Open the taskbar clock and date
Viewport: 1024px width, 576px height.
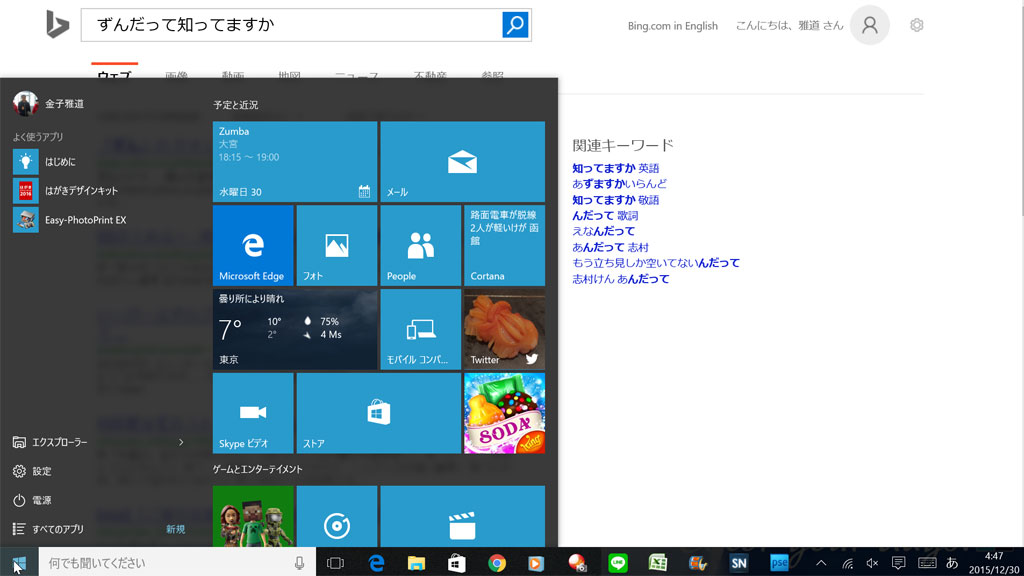[x=994, y=563]
